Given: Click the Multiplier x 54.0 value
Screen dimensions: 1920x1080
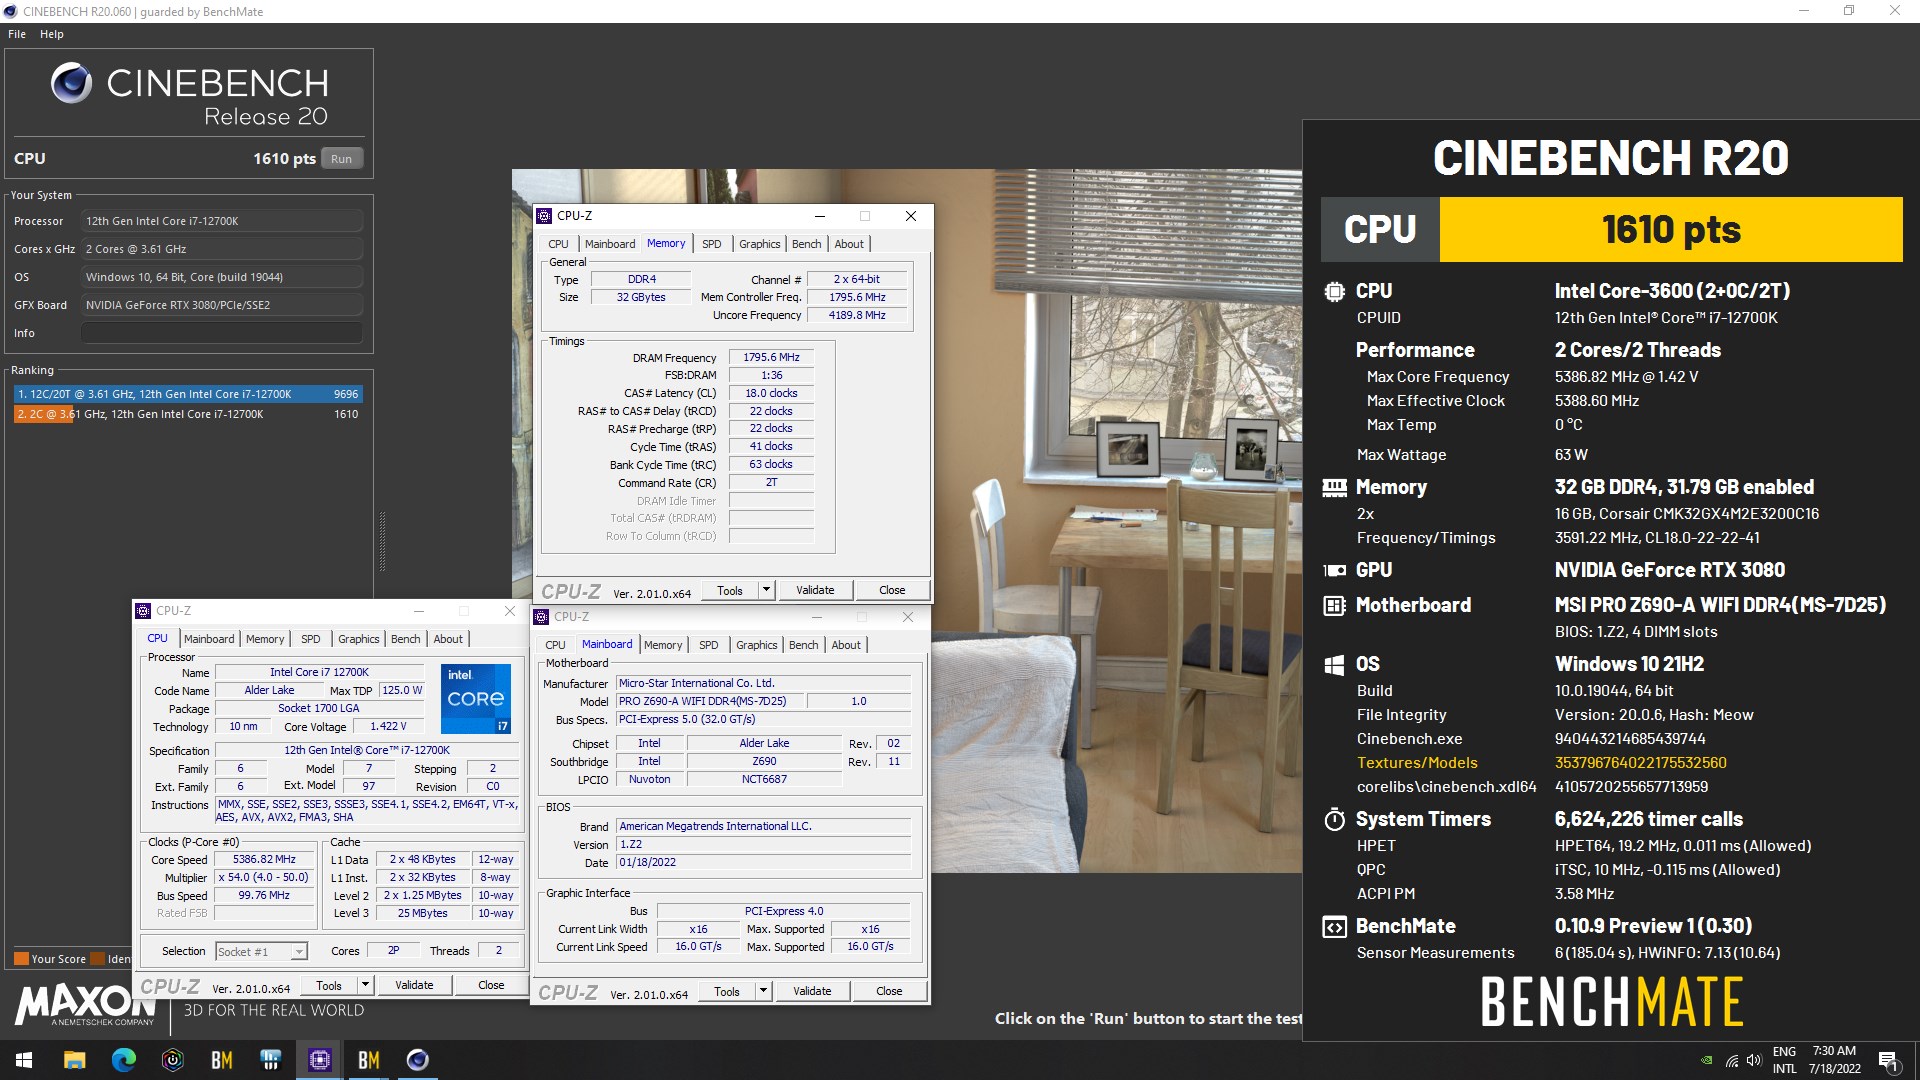Looking at the screenshot, I should pos(264,877).
